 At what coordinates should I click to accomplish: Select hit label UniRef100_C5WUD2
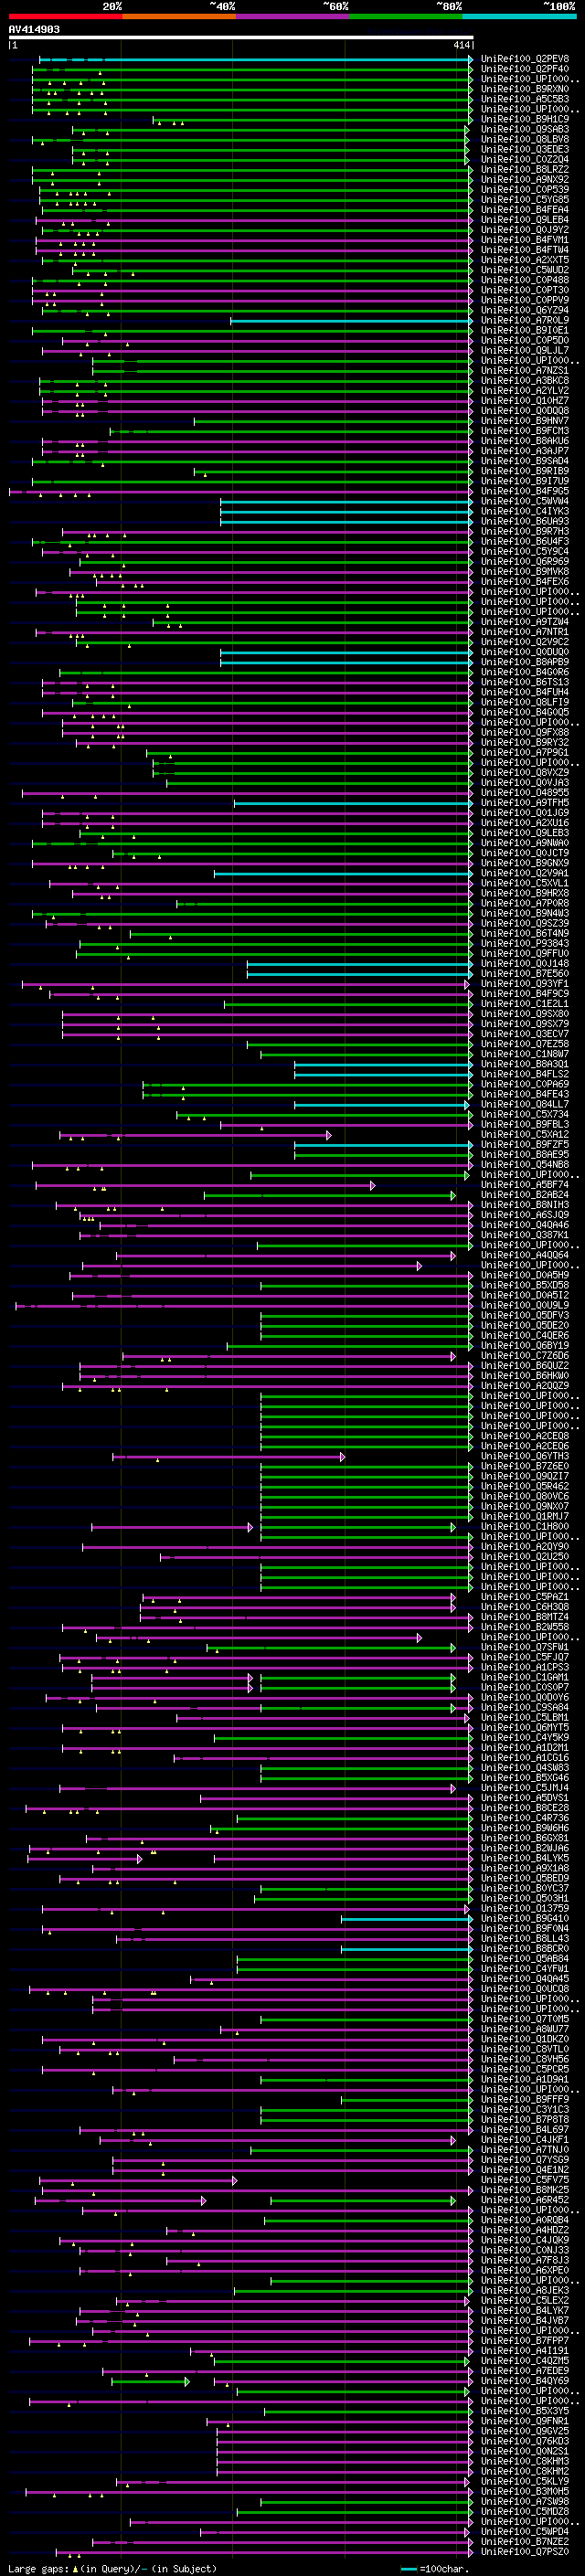pyautogui.click(x=524, y=270)
